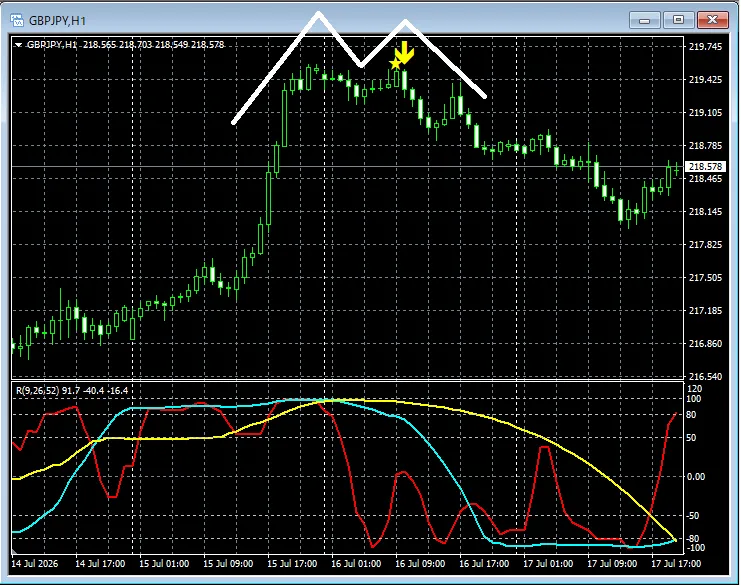
Task: Close the GBPJPY,H1 chart window
Action: [x=713, y=20]
